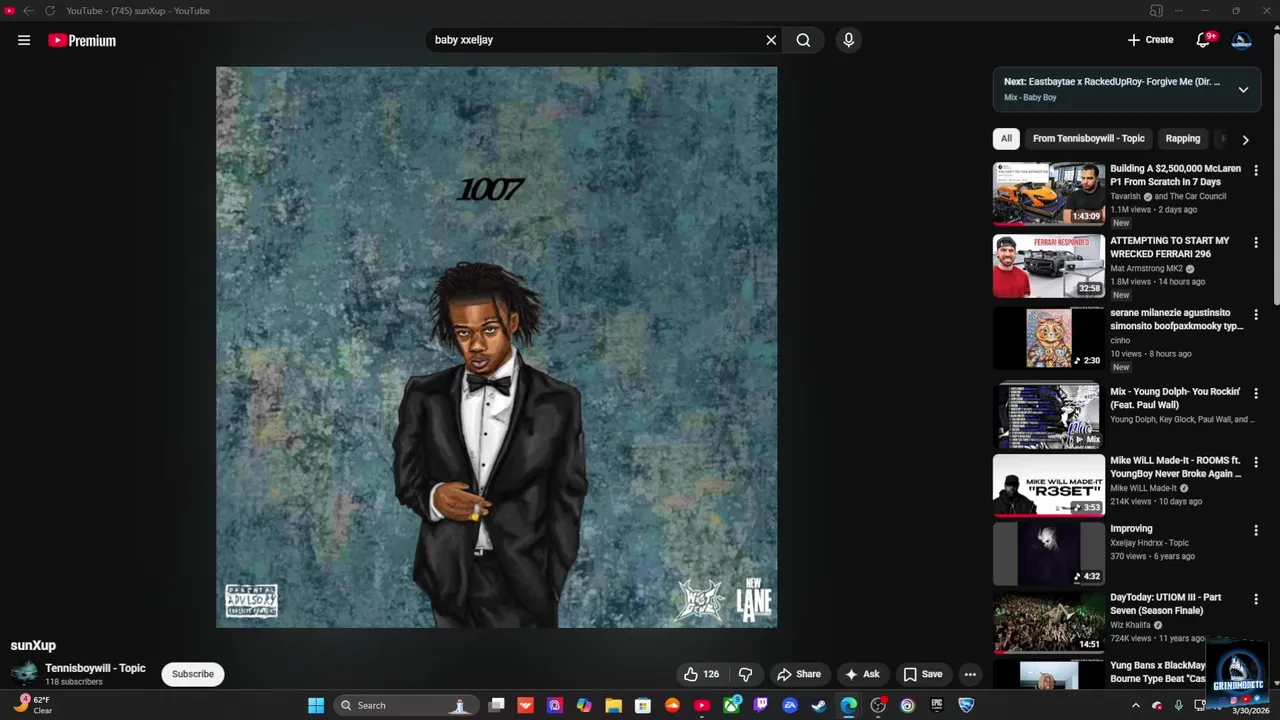Image resolution: width=1280 pixels, height=720 pixels.
Task: Play serane milanezie cat thumbnail
Action: point(1049,338)
